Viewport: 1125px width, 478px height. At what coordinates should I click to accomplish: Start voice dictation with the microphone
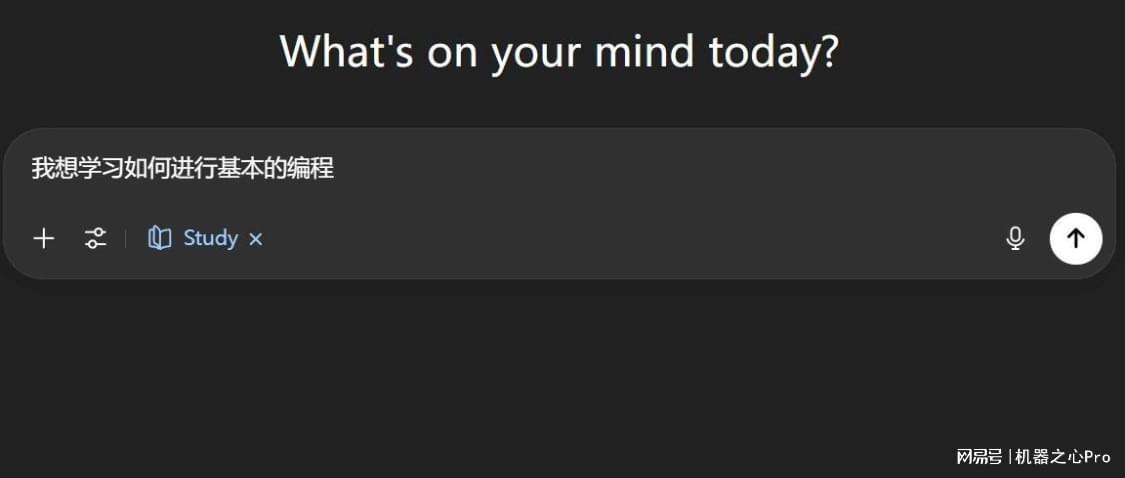(x=1015, y=238)
